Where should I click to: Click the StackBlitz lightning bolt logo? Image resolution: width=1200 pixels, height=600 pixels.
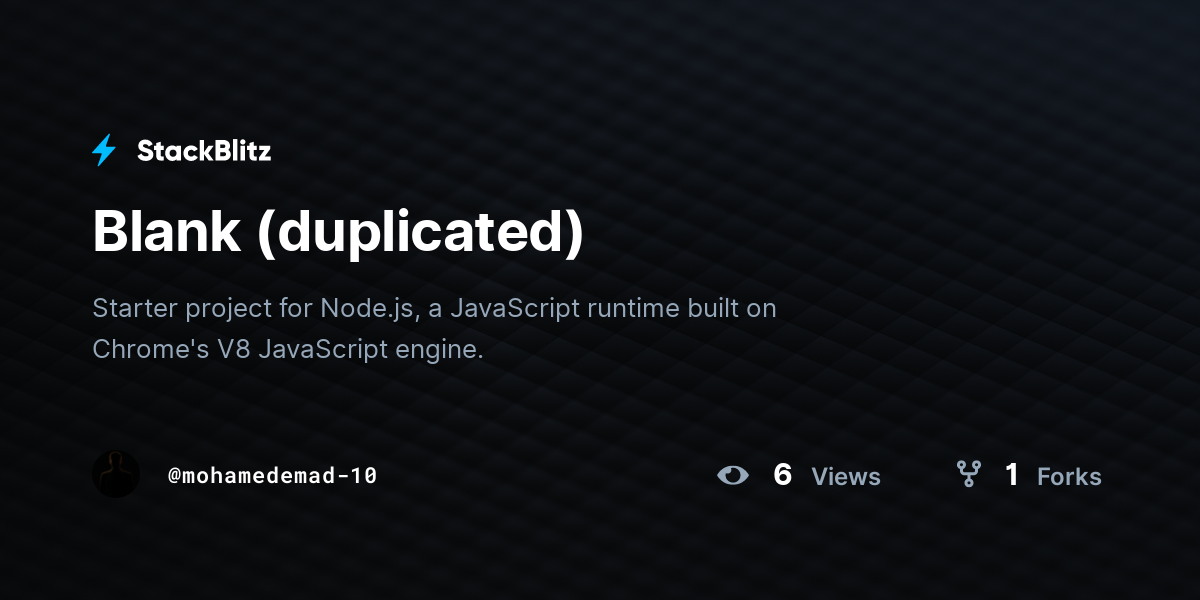point(104,151)
